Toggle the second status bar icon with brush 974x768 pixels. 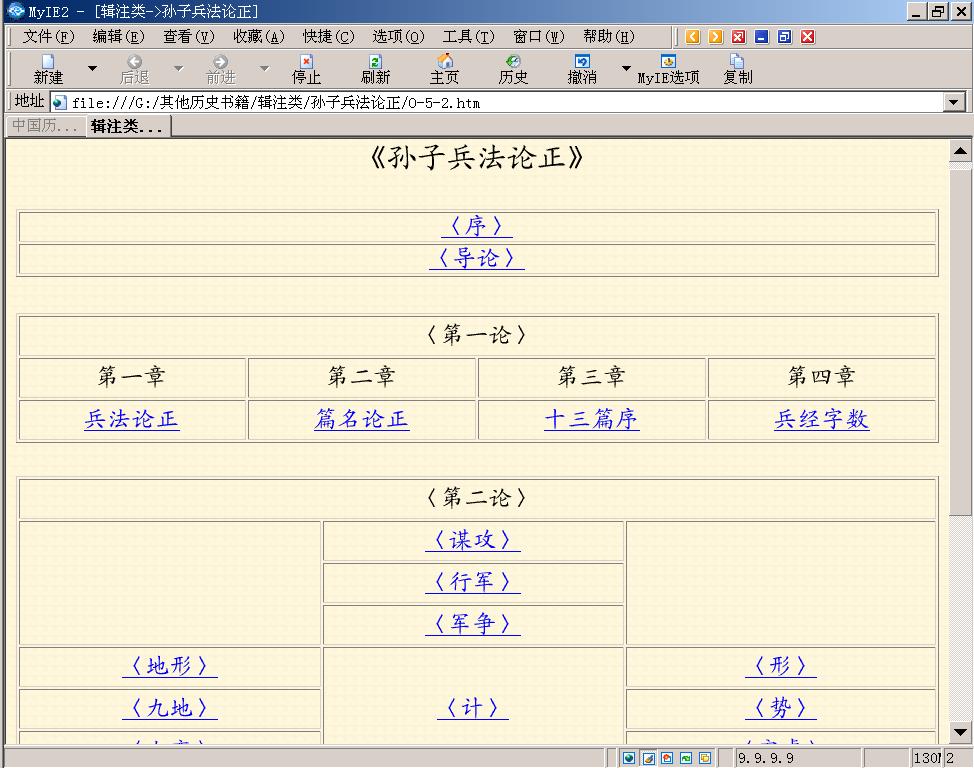click(x=648, y=758)
